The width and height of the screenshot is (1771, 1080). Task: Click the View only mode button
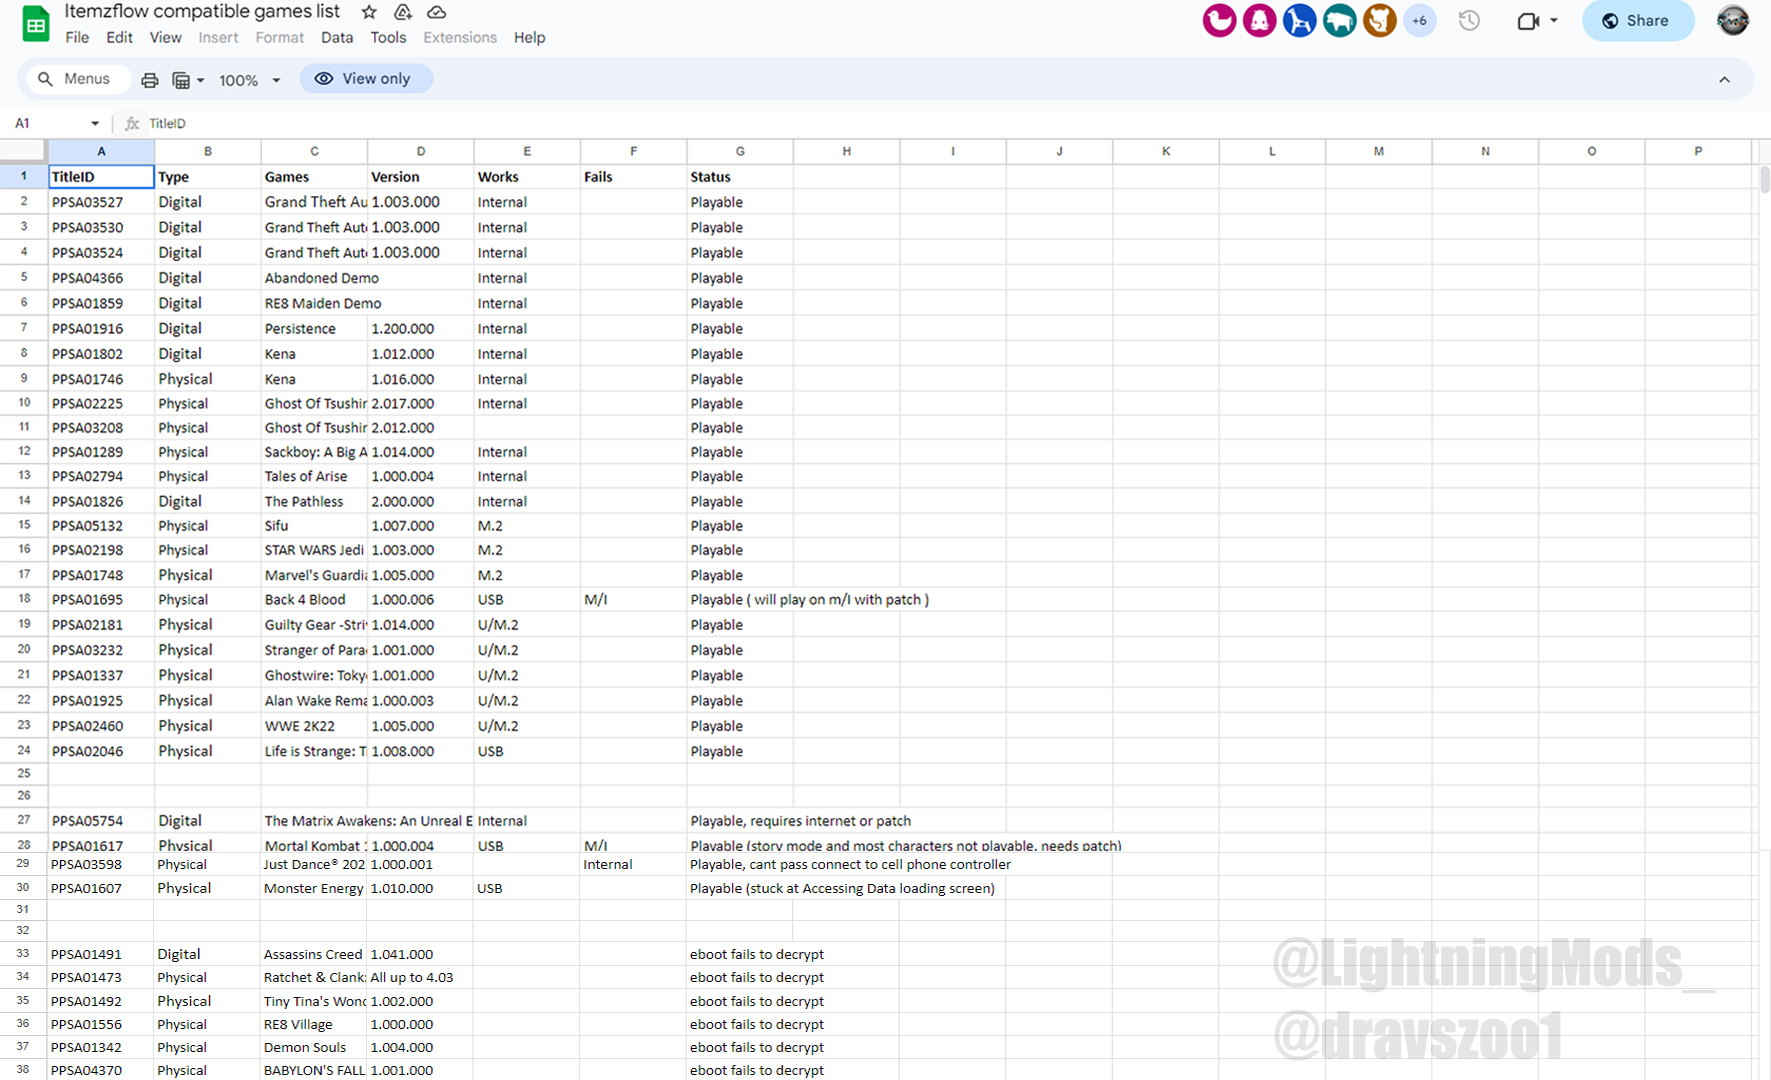tap(366, 79)
